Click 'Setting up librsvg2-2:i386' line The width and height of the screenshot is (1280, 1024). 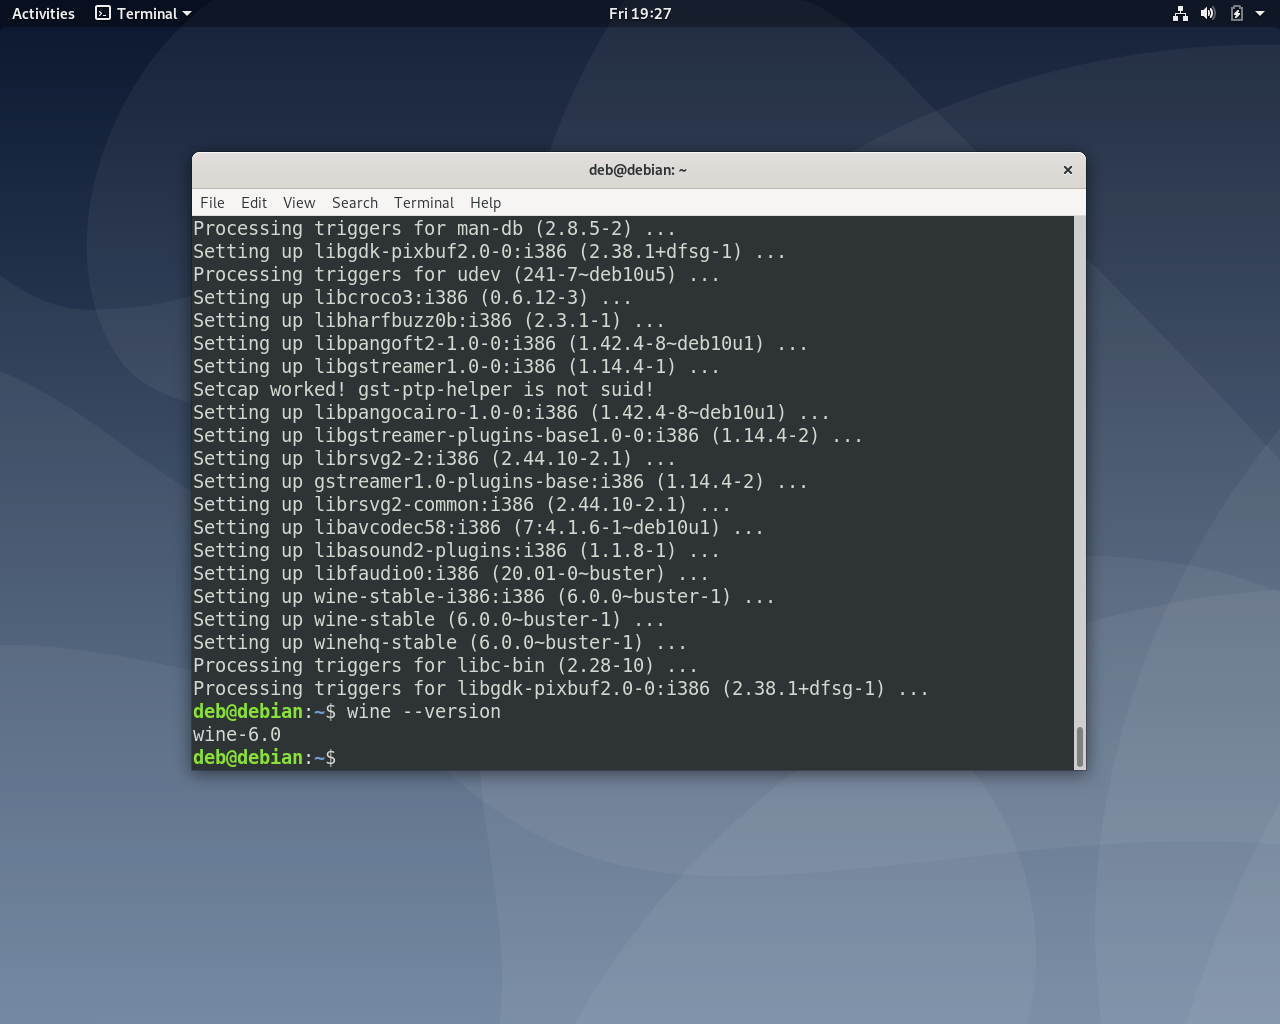(434, 459)
